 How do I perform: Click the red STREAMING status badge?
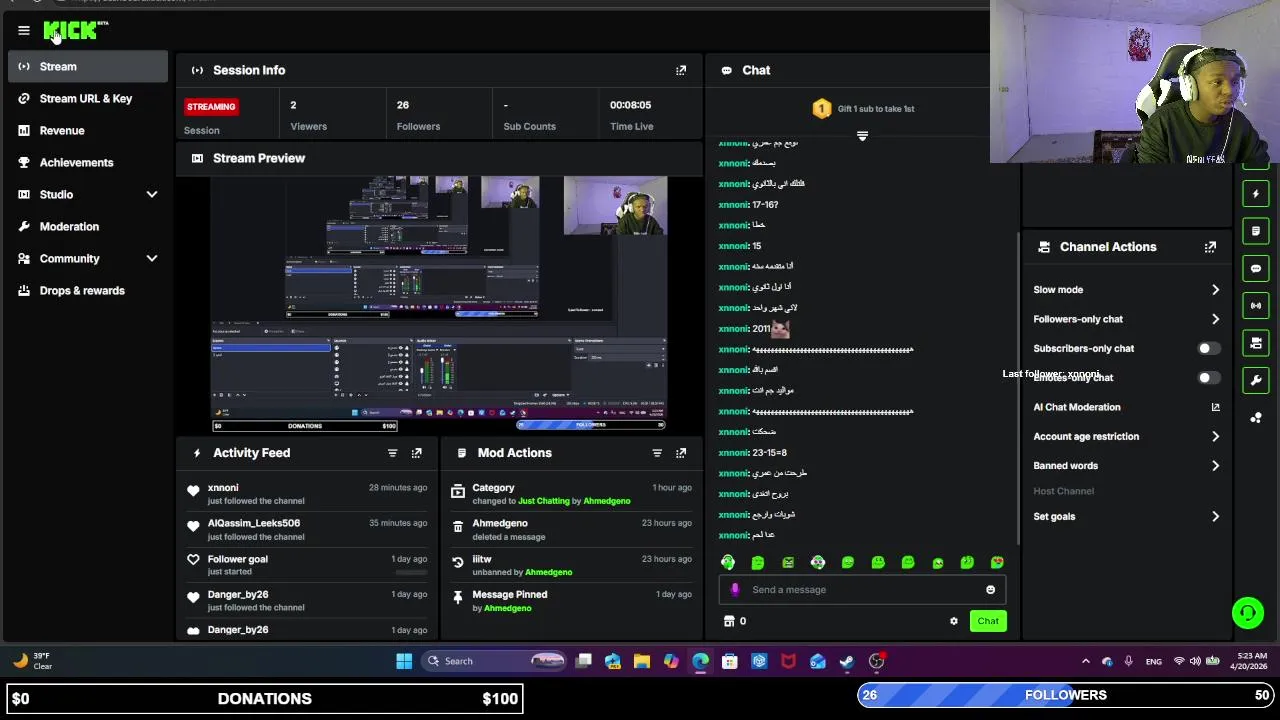pyautogui.click(x=211, y=106)
